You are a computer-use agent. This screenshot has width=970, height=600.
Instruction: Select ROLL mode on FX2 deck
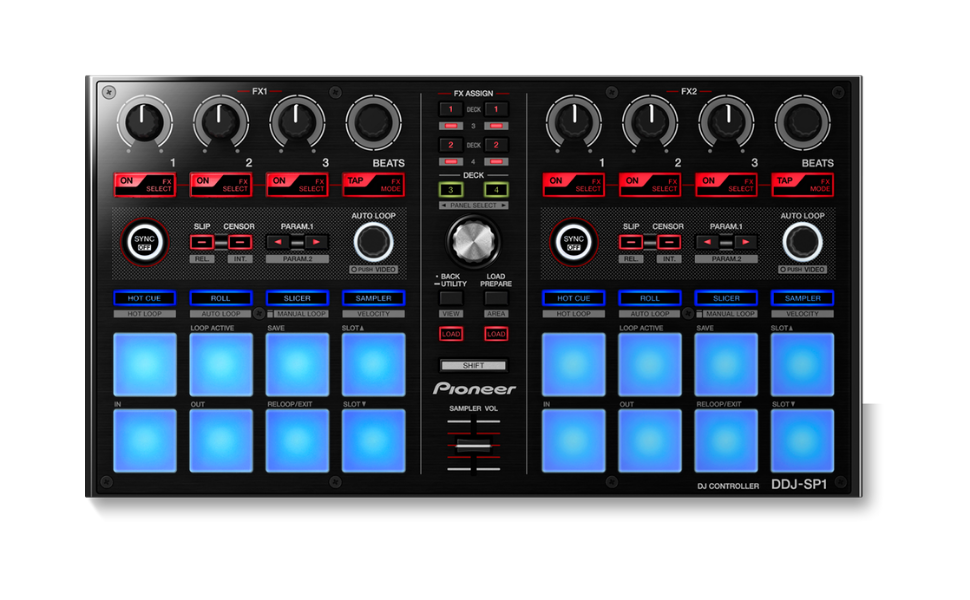(650, 298)
